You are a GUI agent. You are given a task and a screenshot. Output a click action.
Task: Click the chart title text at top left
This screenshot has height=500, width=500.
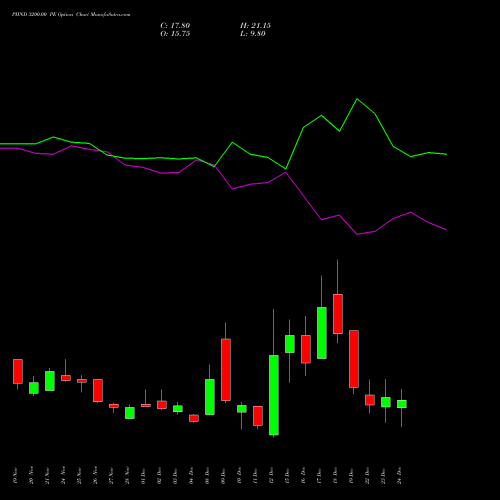tap(71, 15)
